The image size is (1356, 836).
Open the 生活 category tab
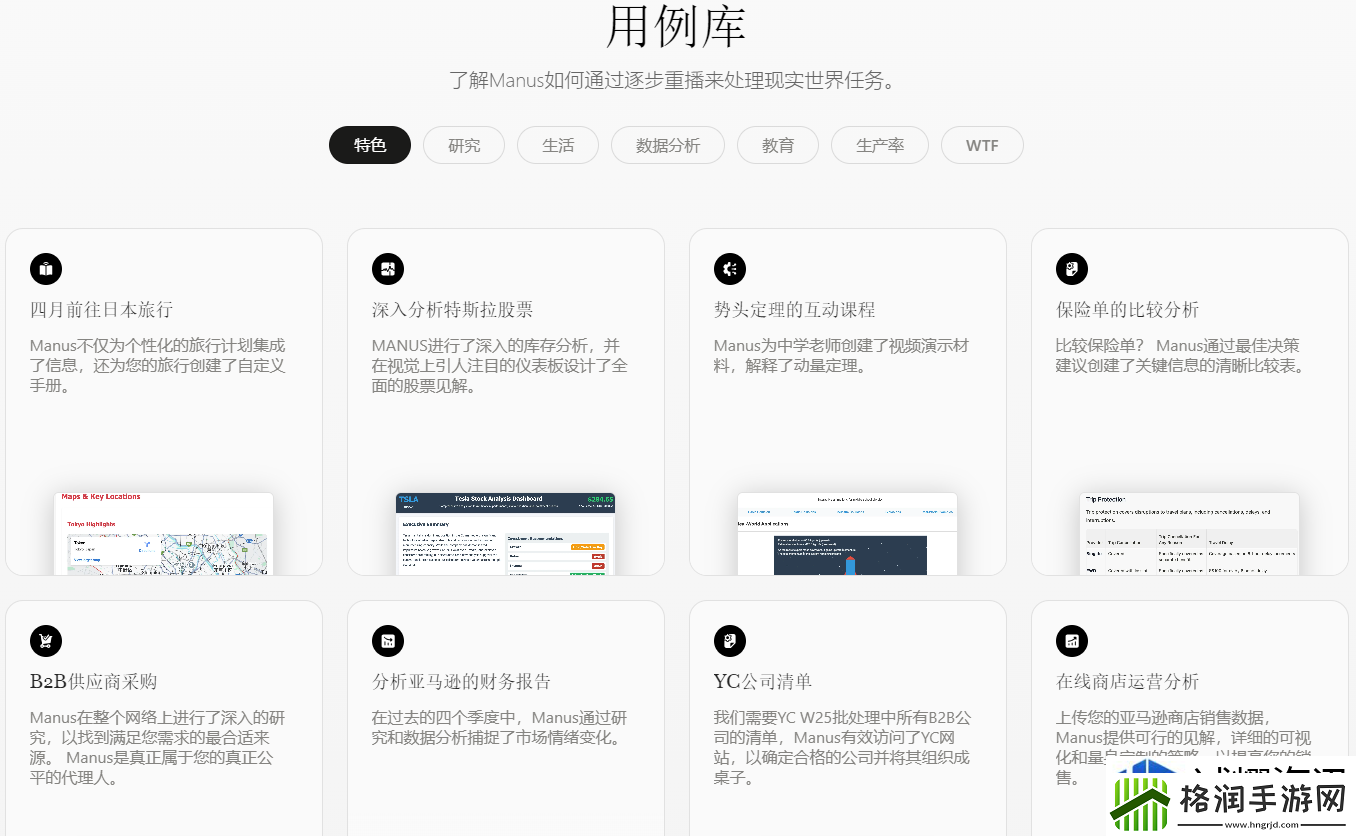(x=558, y=145)
